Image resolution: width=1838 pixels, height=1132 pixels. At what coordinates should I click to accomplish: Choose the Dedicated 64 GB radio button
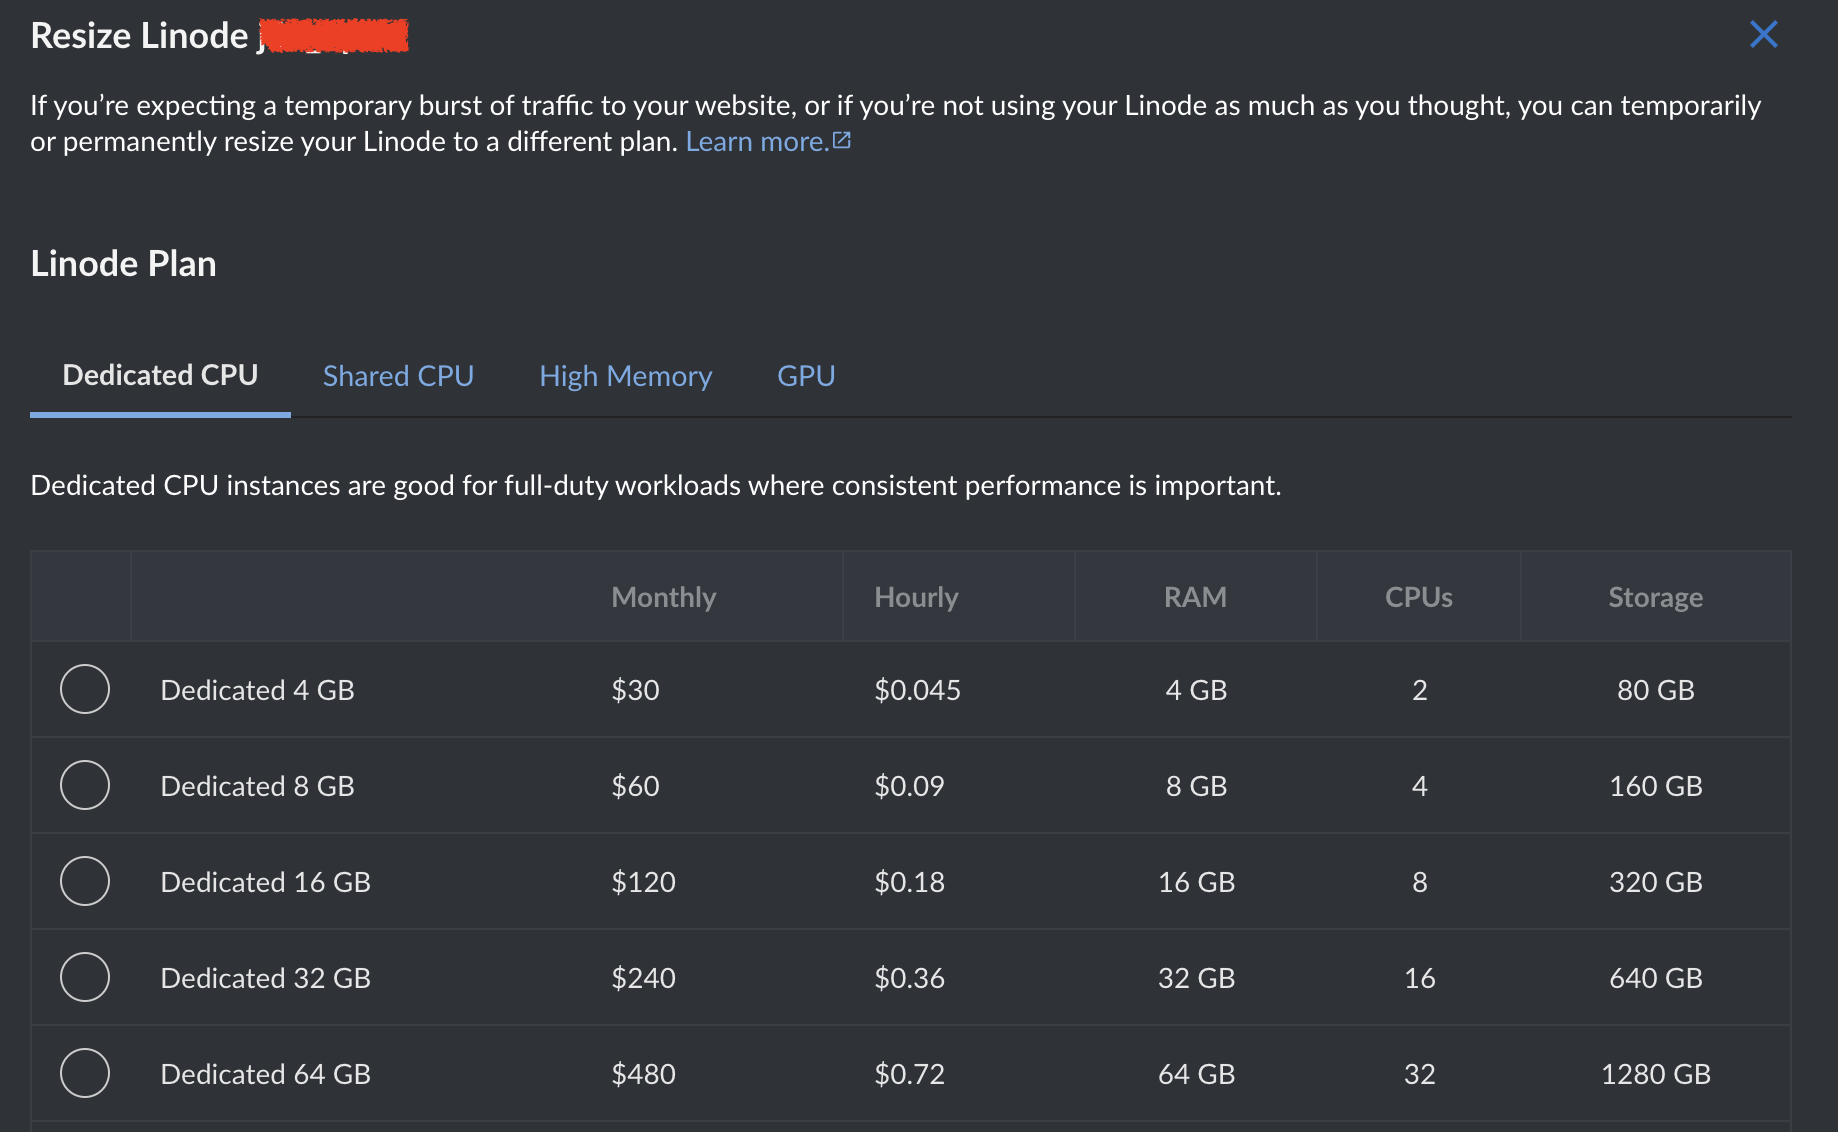(85, 1073)
